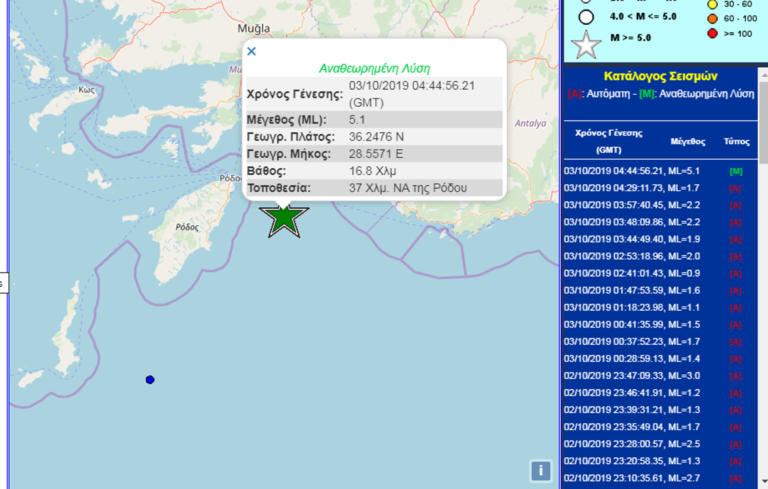The image size is (768, 489).
Task: Click the earthquake catalog vertical scrollbar
Action: tap(762, 300)
